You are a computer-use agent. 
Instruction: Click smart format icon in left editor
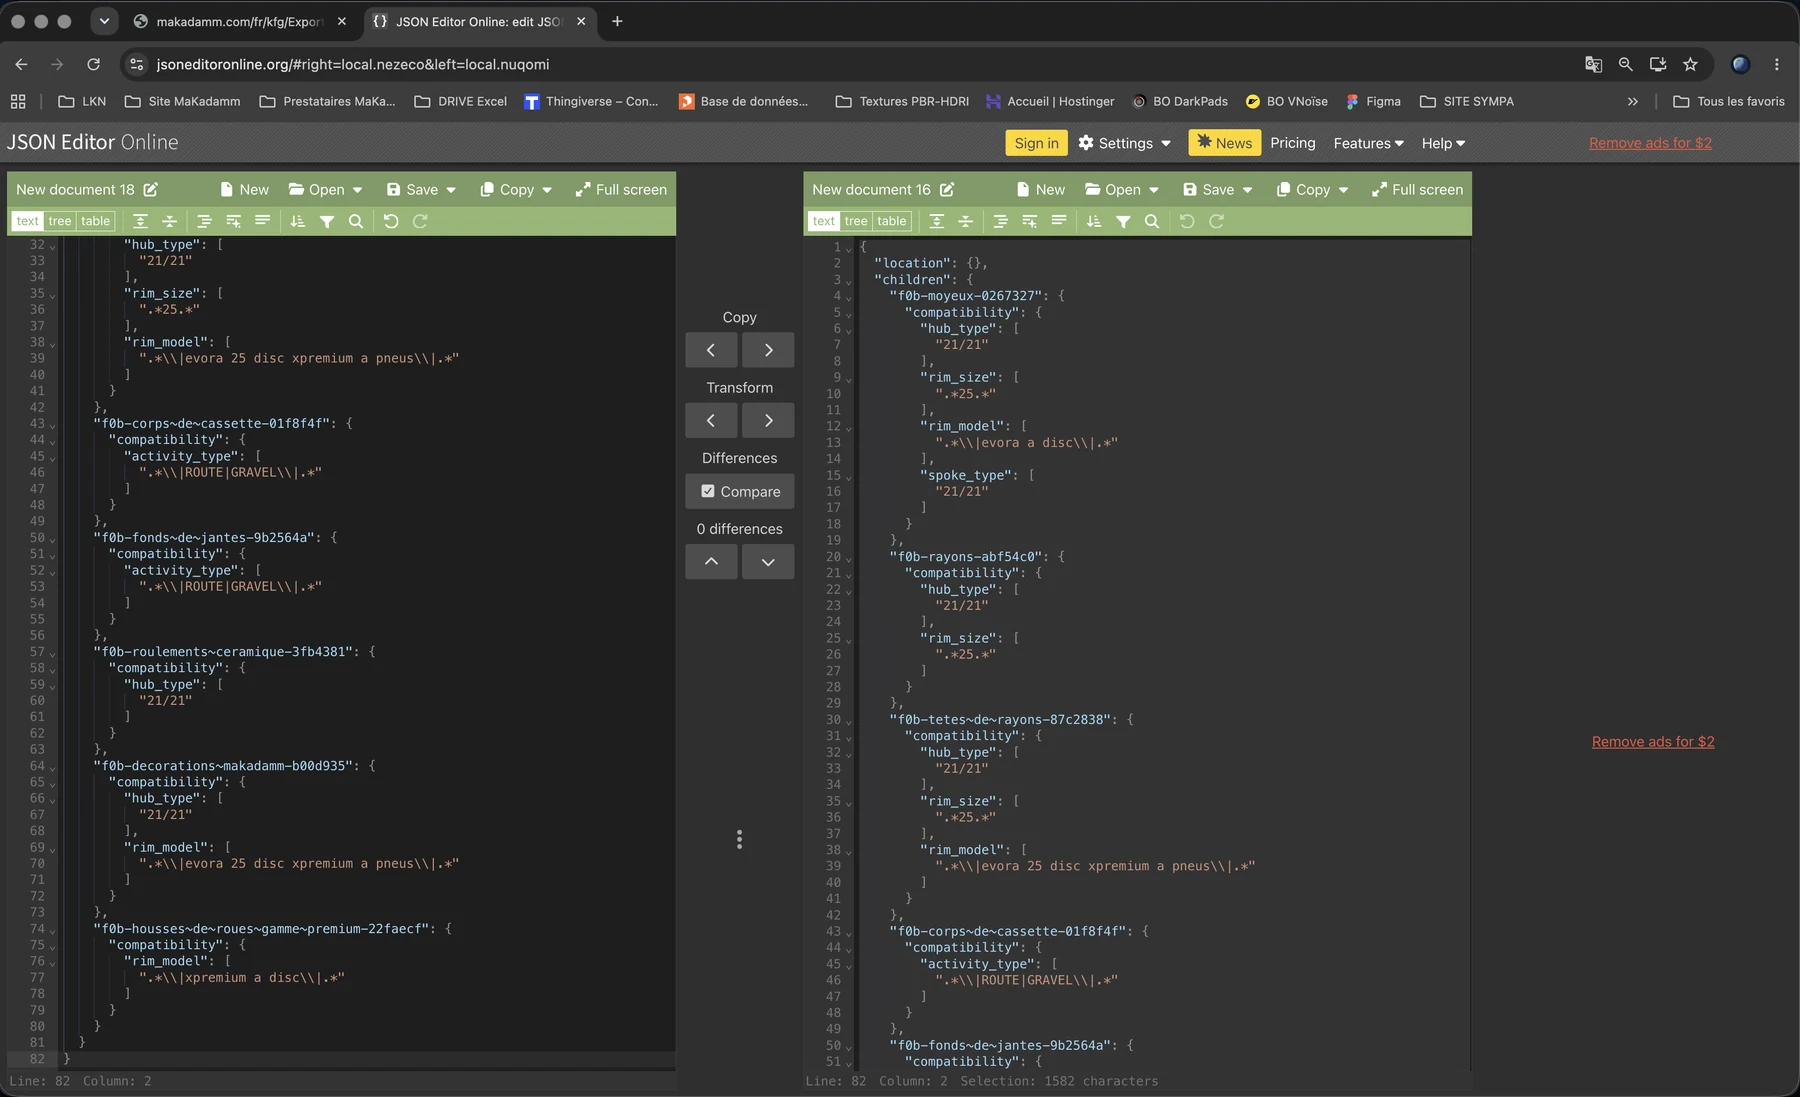(x=233, y=222)
